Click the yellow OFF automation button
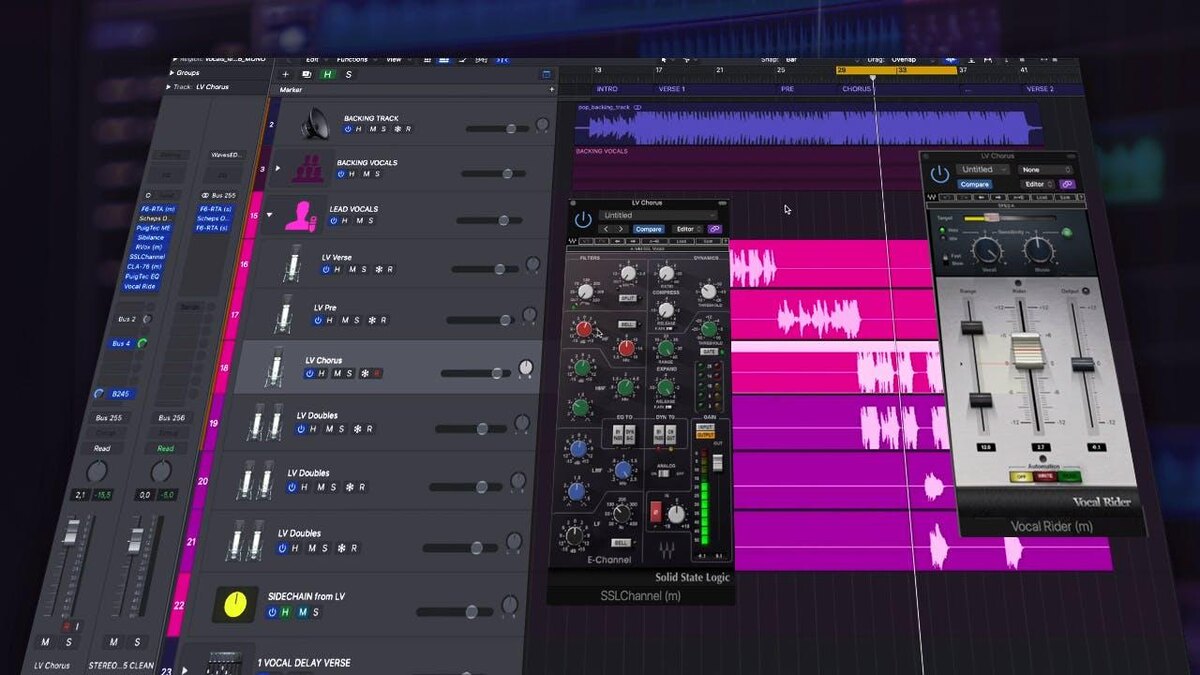 pyautogui.click(x=1022, y=477)
